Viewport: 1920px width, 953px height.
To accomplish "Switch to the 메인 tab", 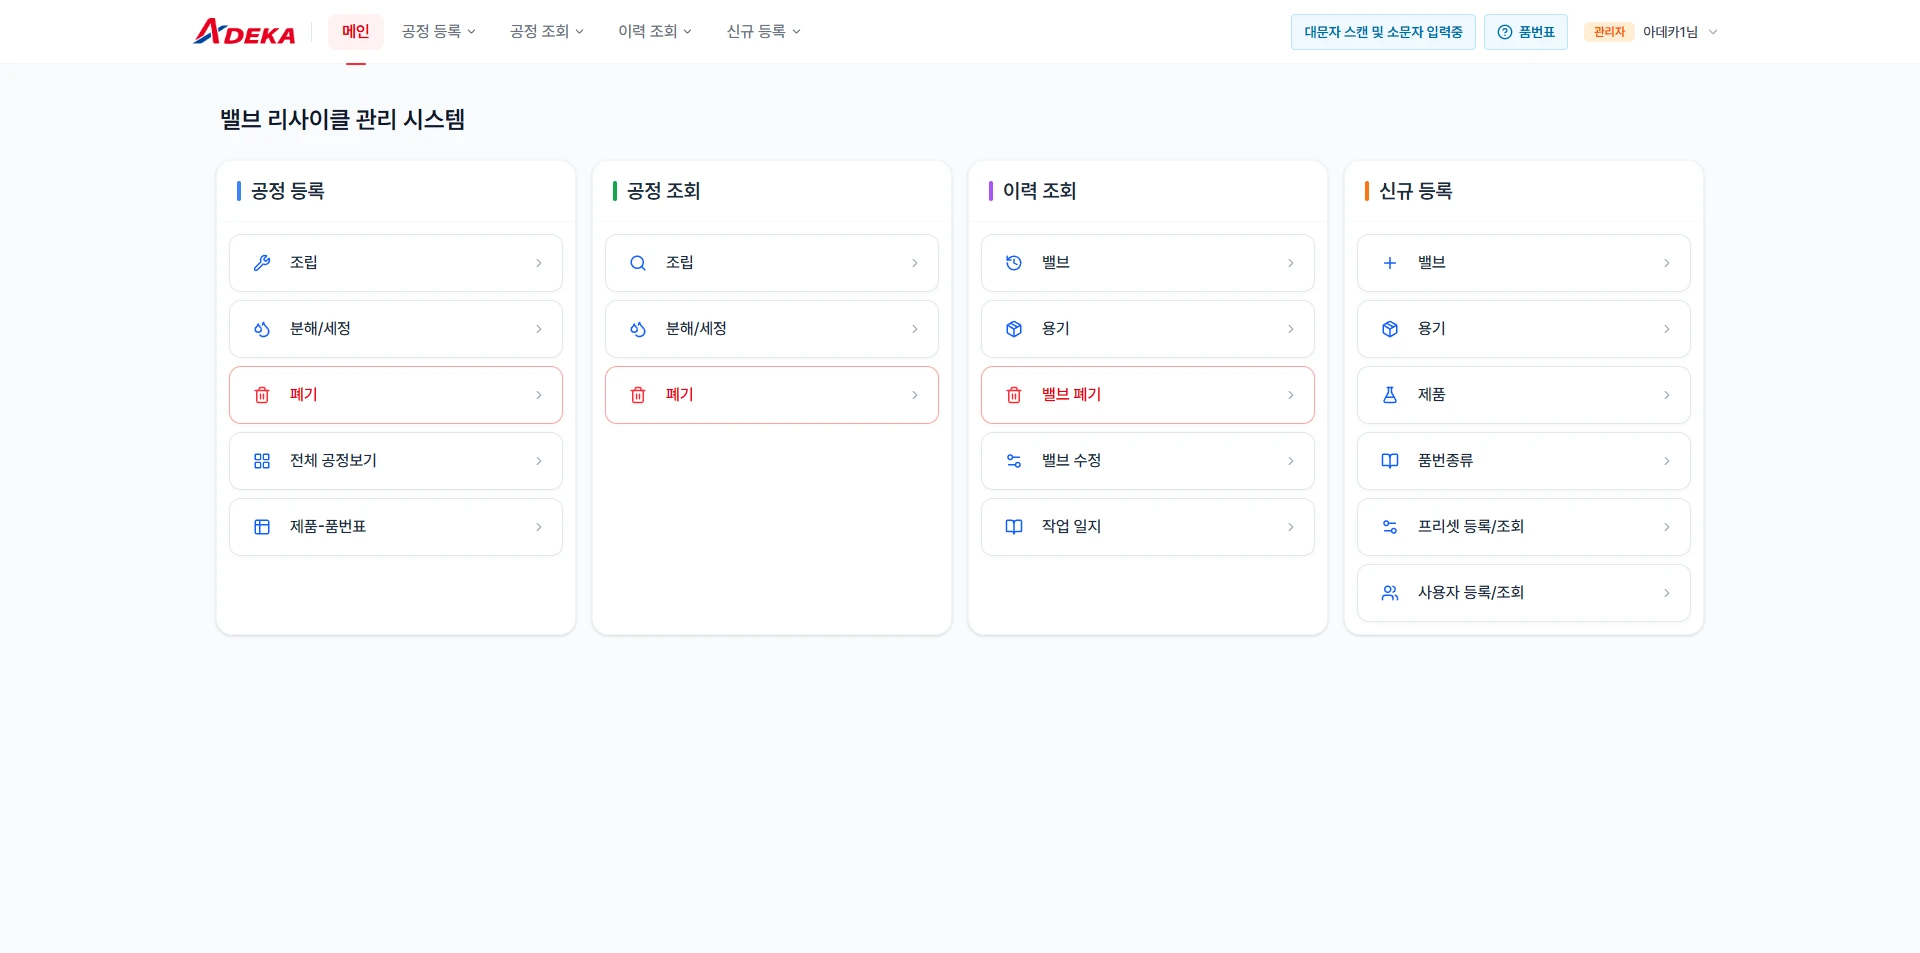I will [356, 32].
